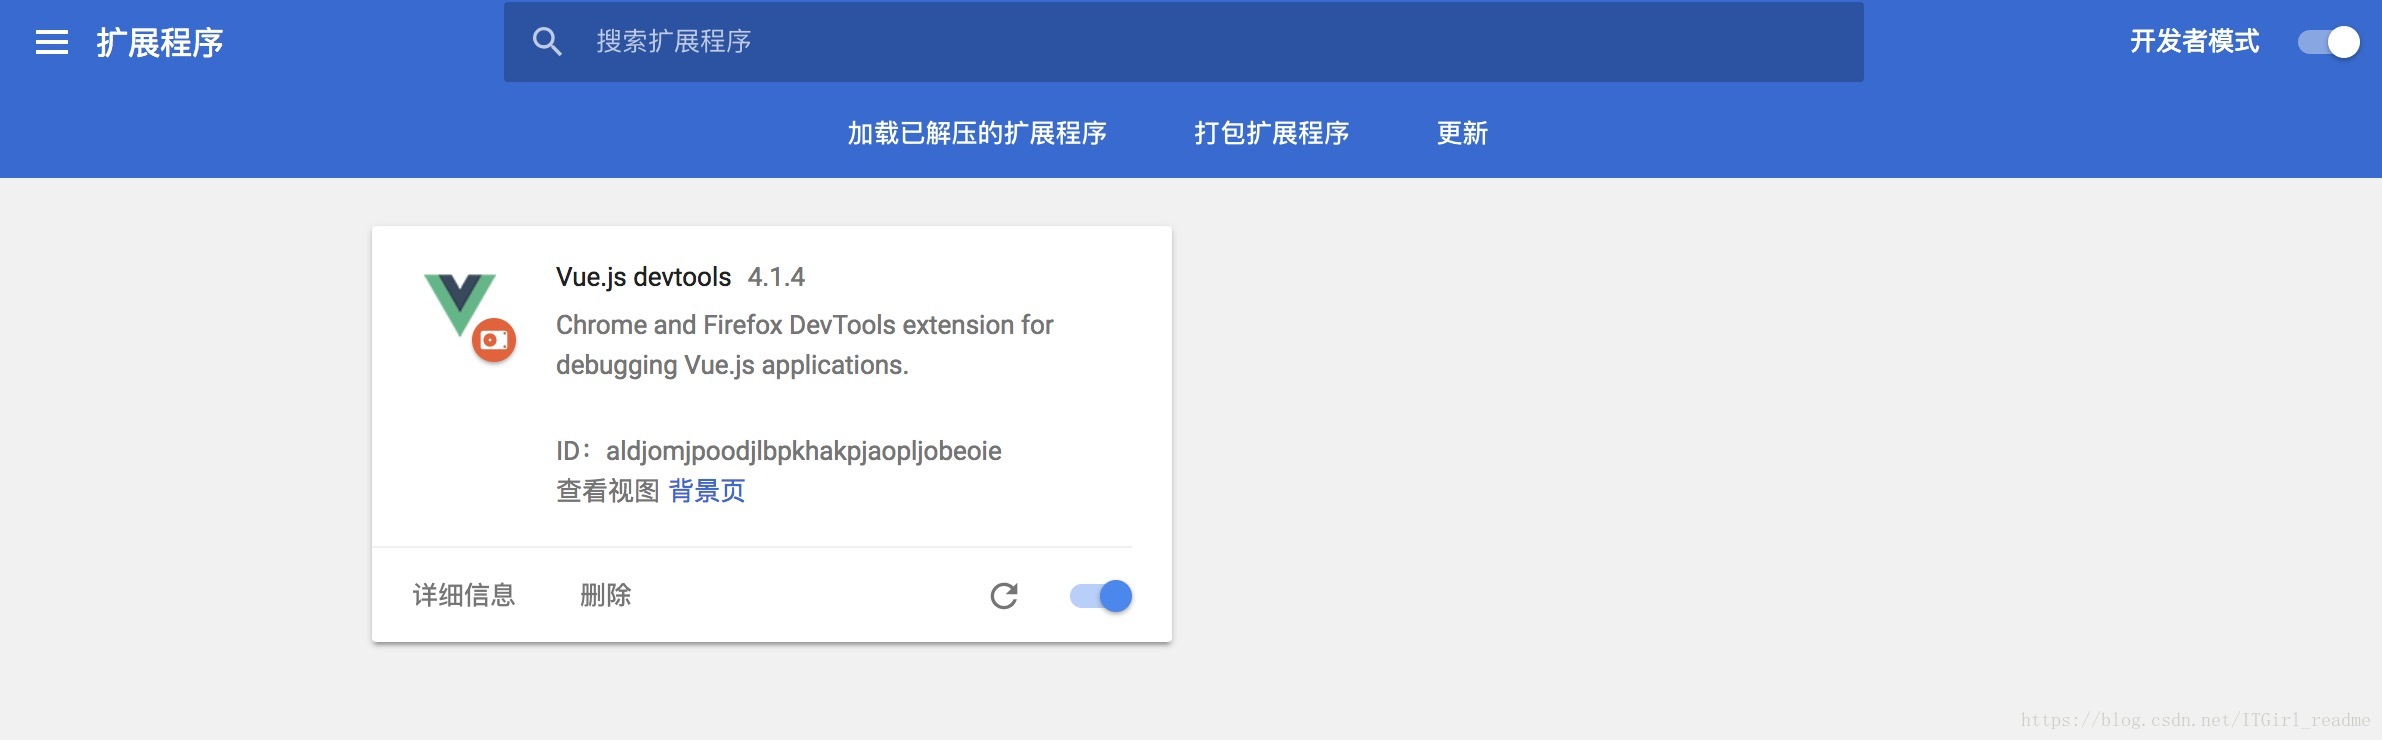Open the hamburger main menu
Screen dimensions: 2382x740
pyautogui.click(x=52, y=42)
